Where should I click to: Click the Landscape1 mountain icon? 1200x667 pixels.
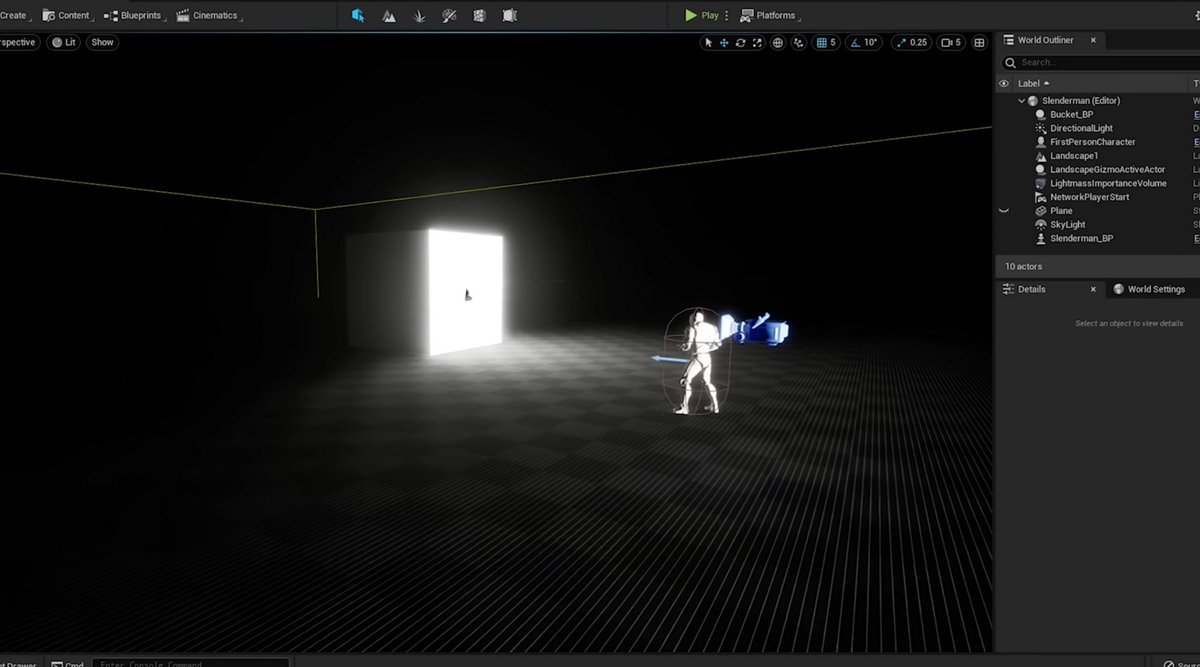pos(1041,156)
